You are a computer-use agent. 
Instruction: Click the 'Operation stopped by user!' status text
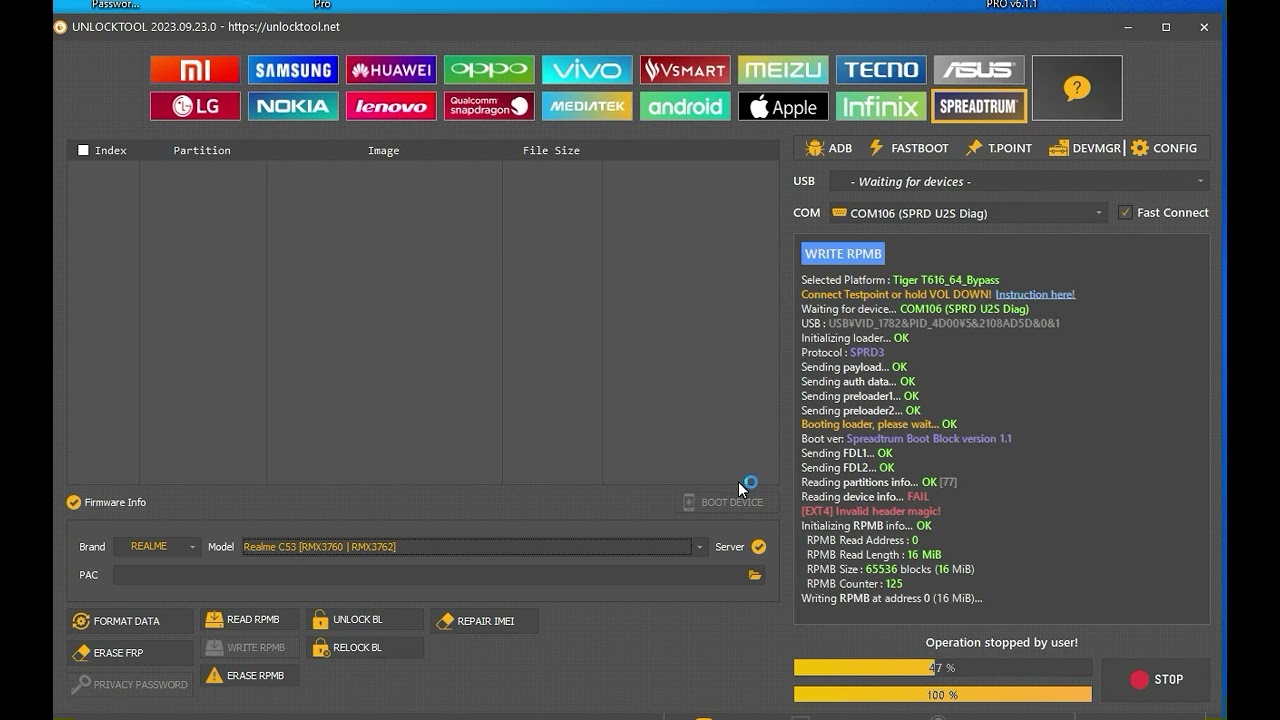(x=1002, y=643)
